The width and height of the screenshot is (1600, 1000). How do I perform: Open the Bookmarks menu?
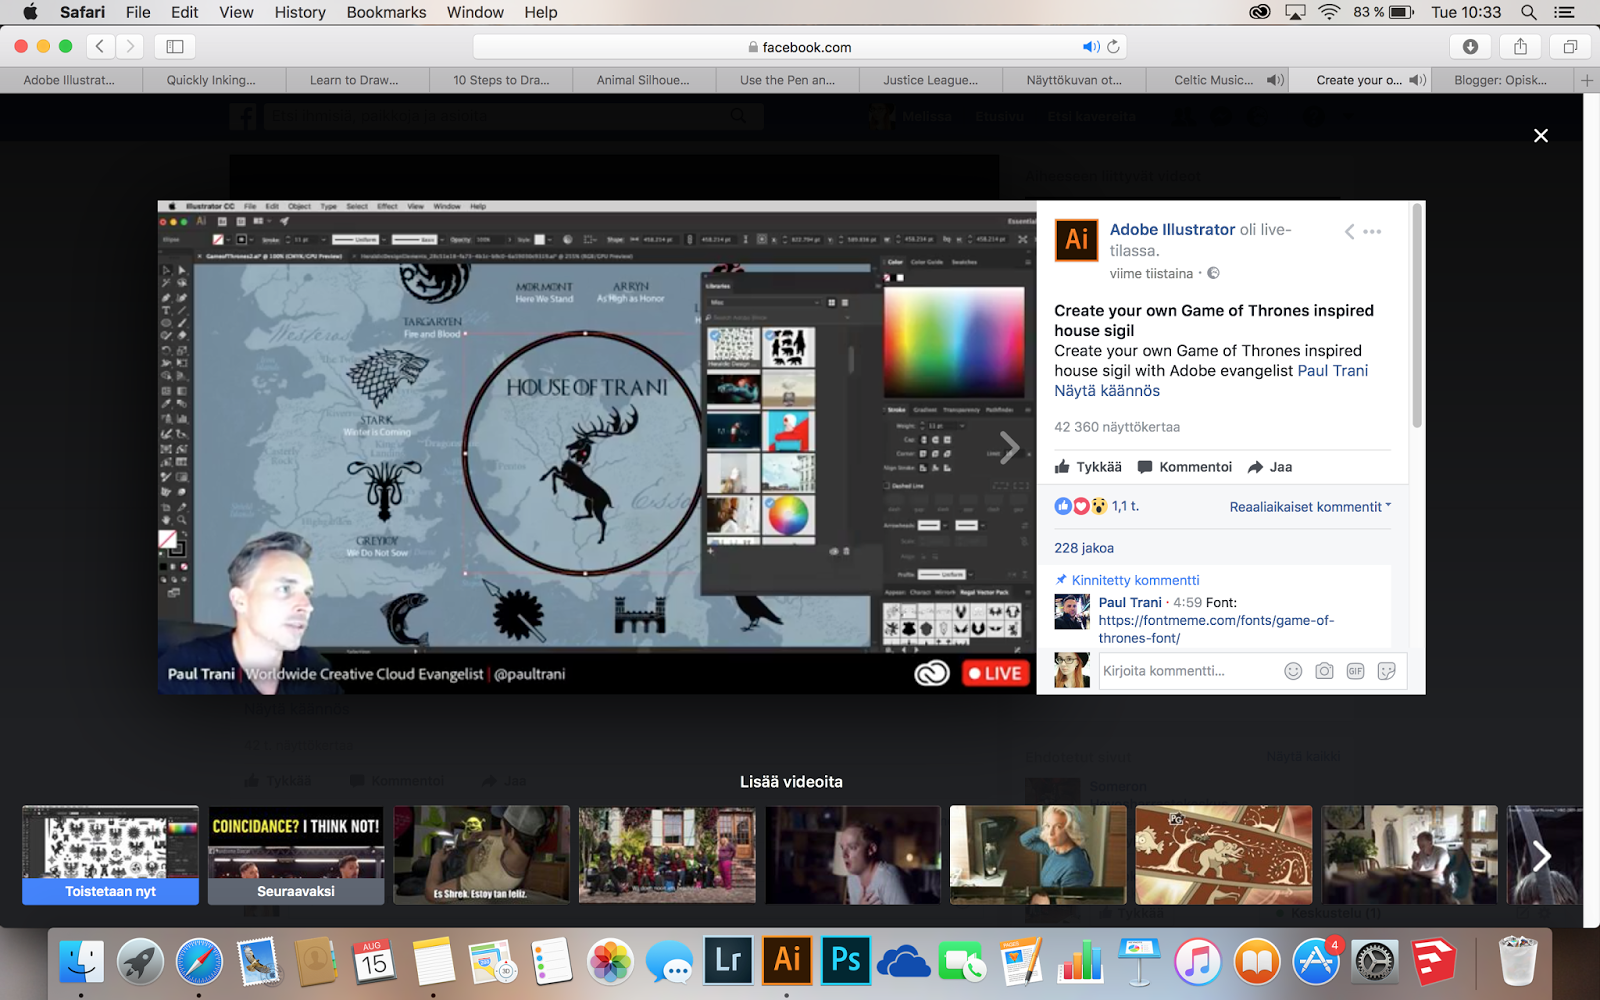coord(386,12)
